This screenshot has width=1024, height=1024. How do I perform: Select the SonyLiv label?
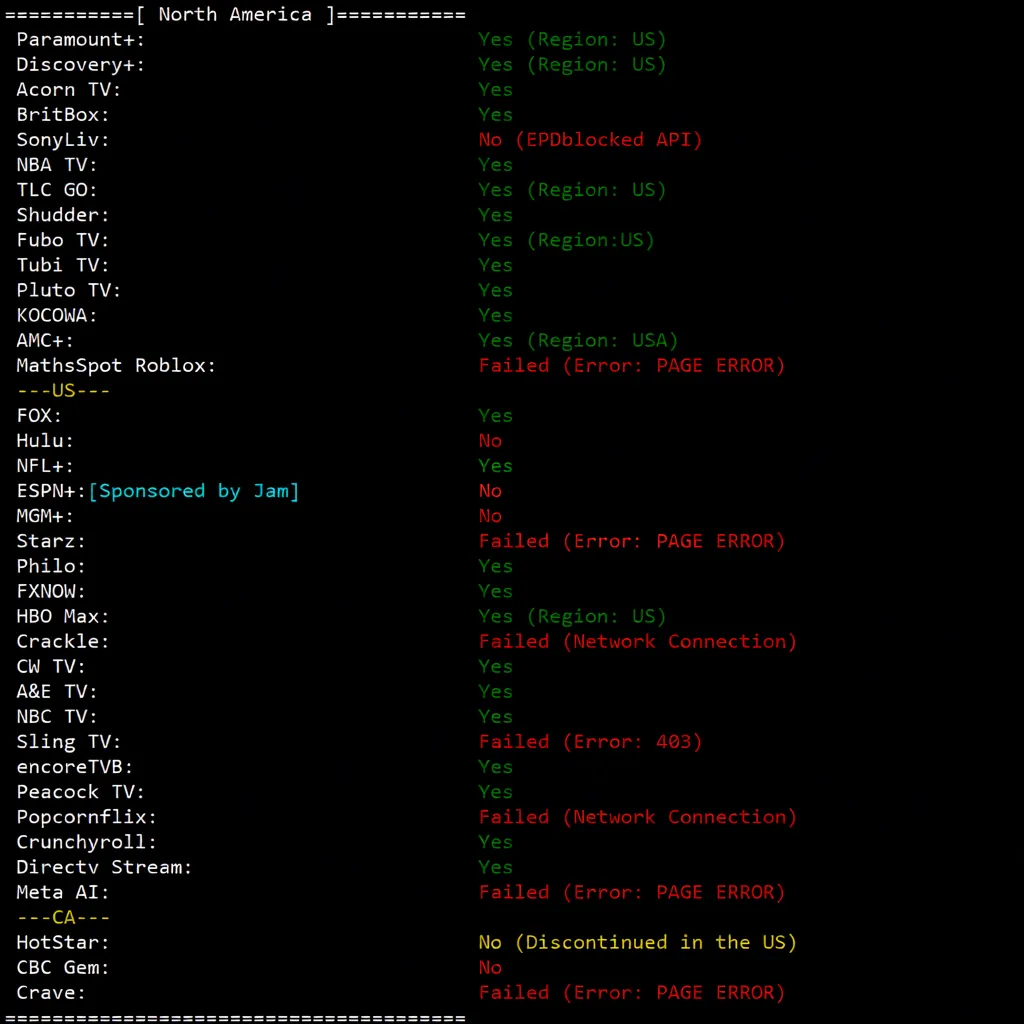point(63,140)
